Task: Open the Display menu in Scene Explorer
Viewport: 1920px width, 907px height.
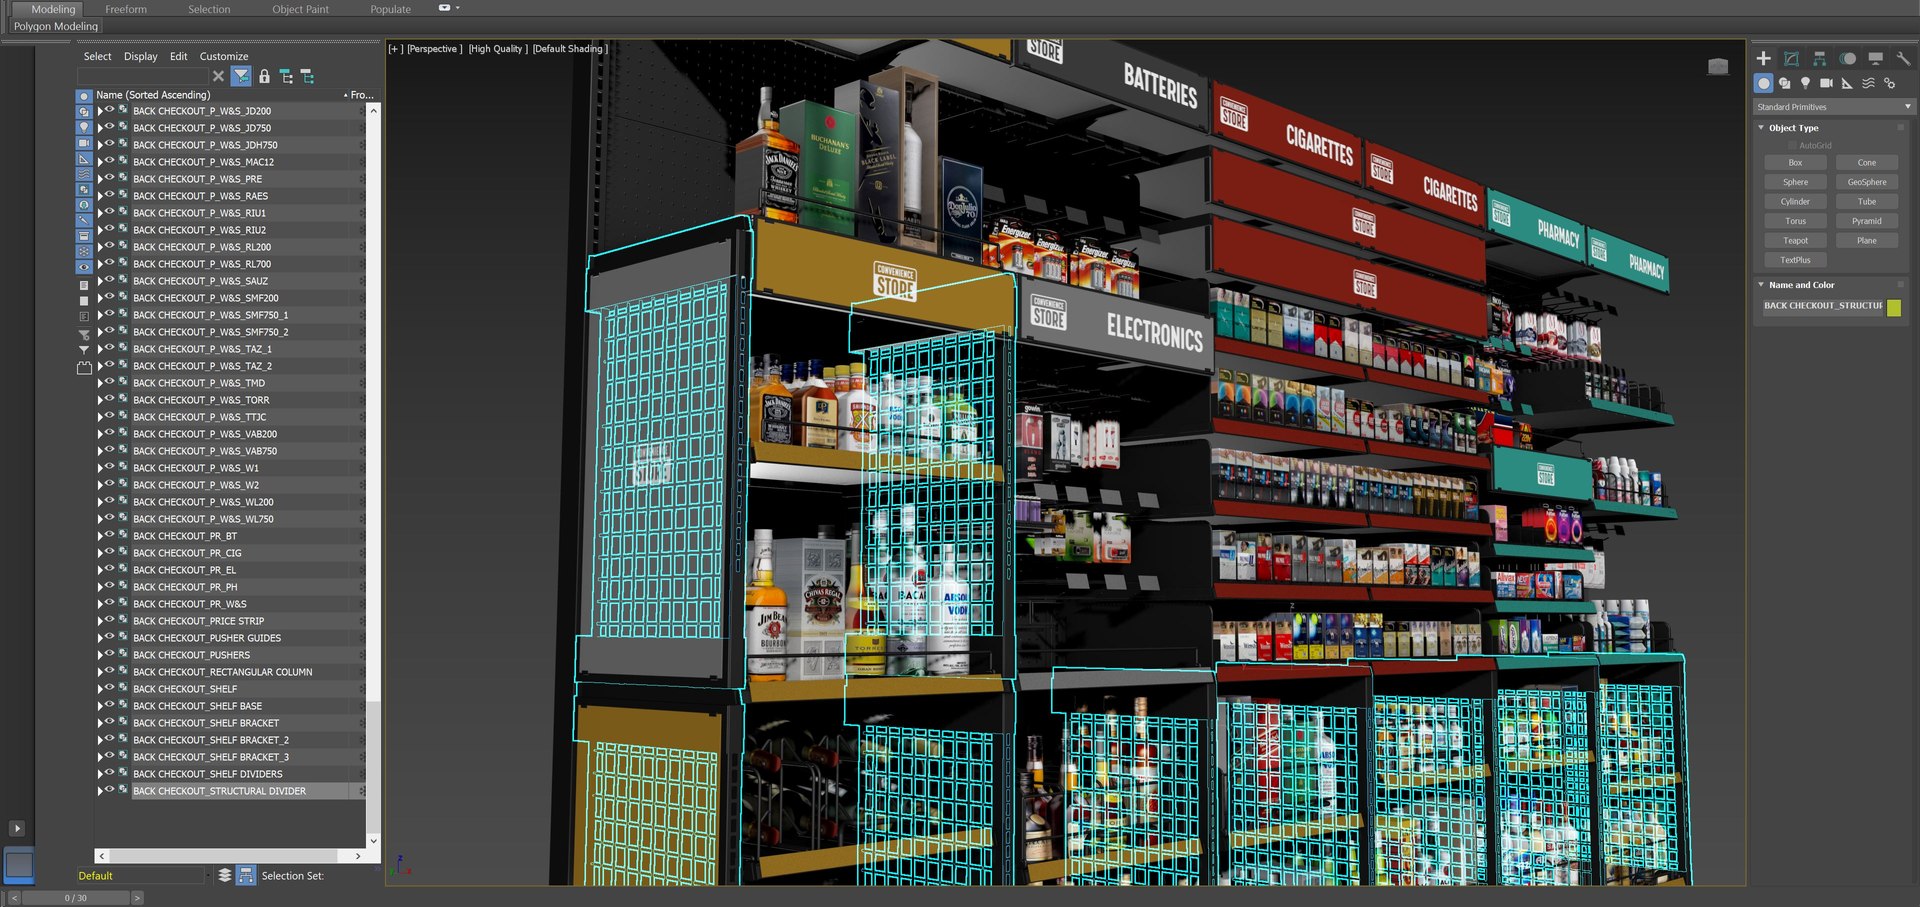Action: 140,56
